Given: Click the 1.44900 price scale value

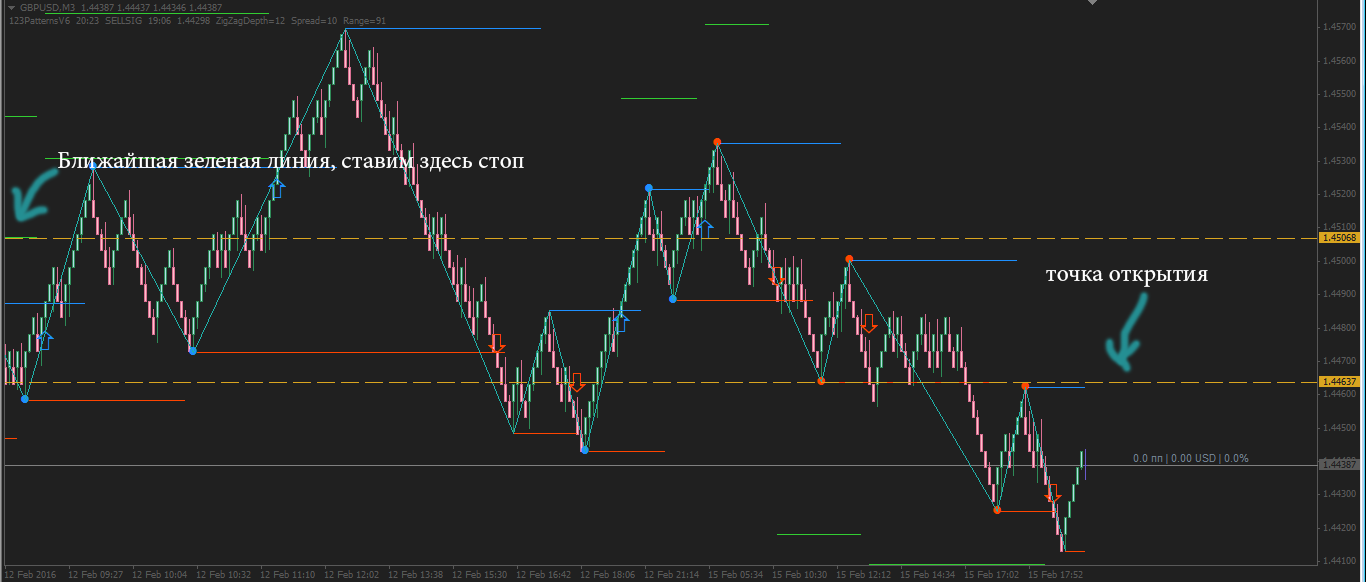Looking at the screenshot, I should (1339, 294).
